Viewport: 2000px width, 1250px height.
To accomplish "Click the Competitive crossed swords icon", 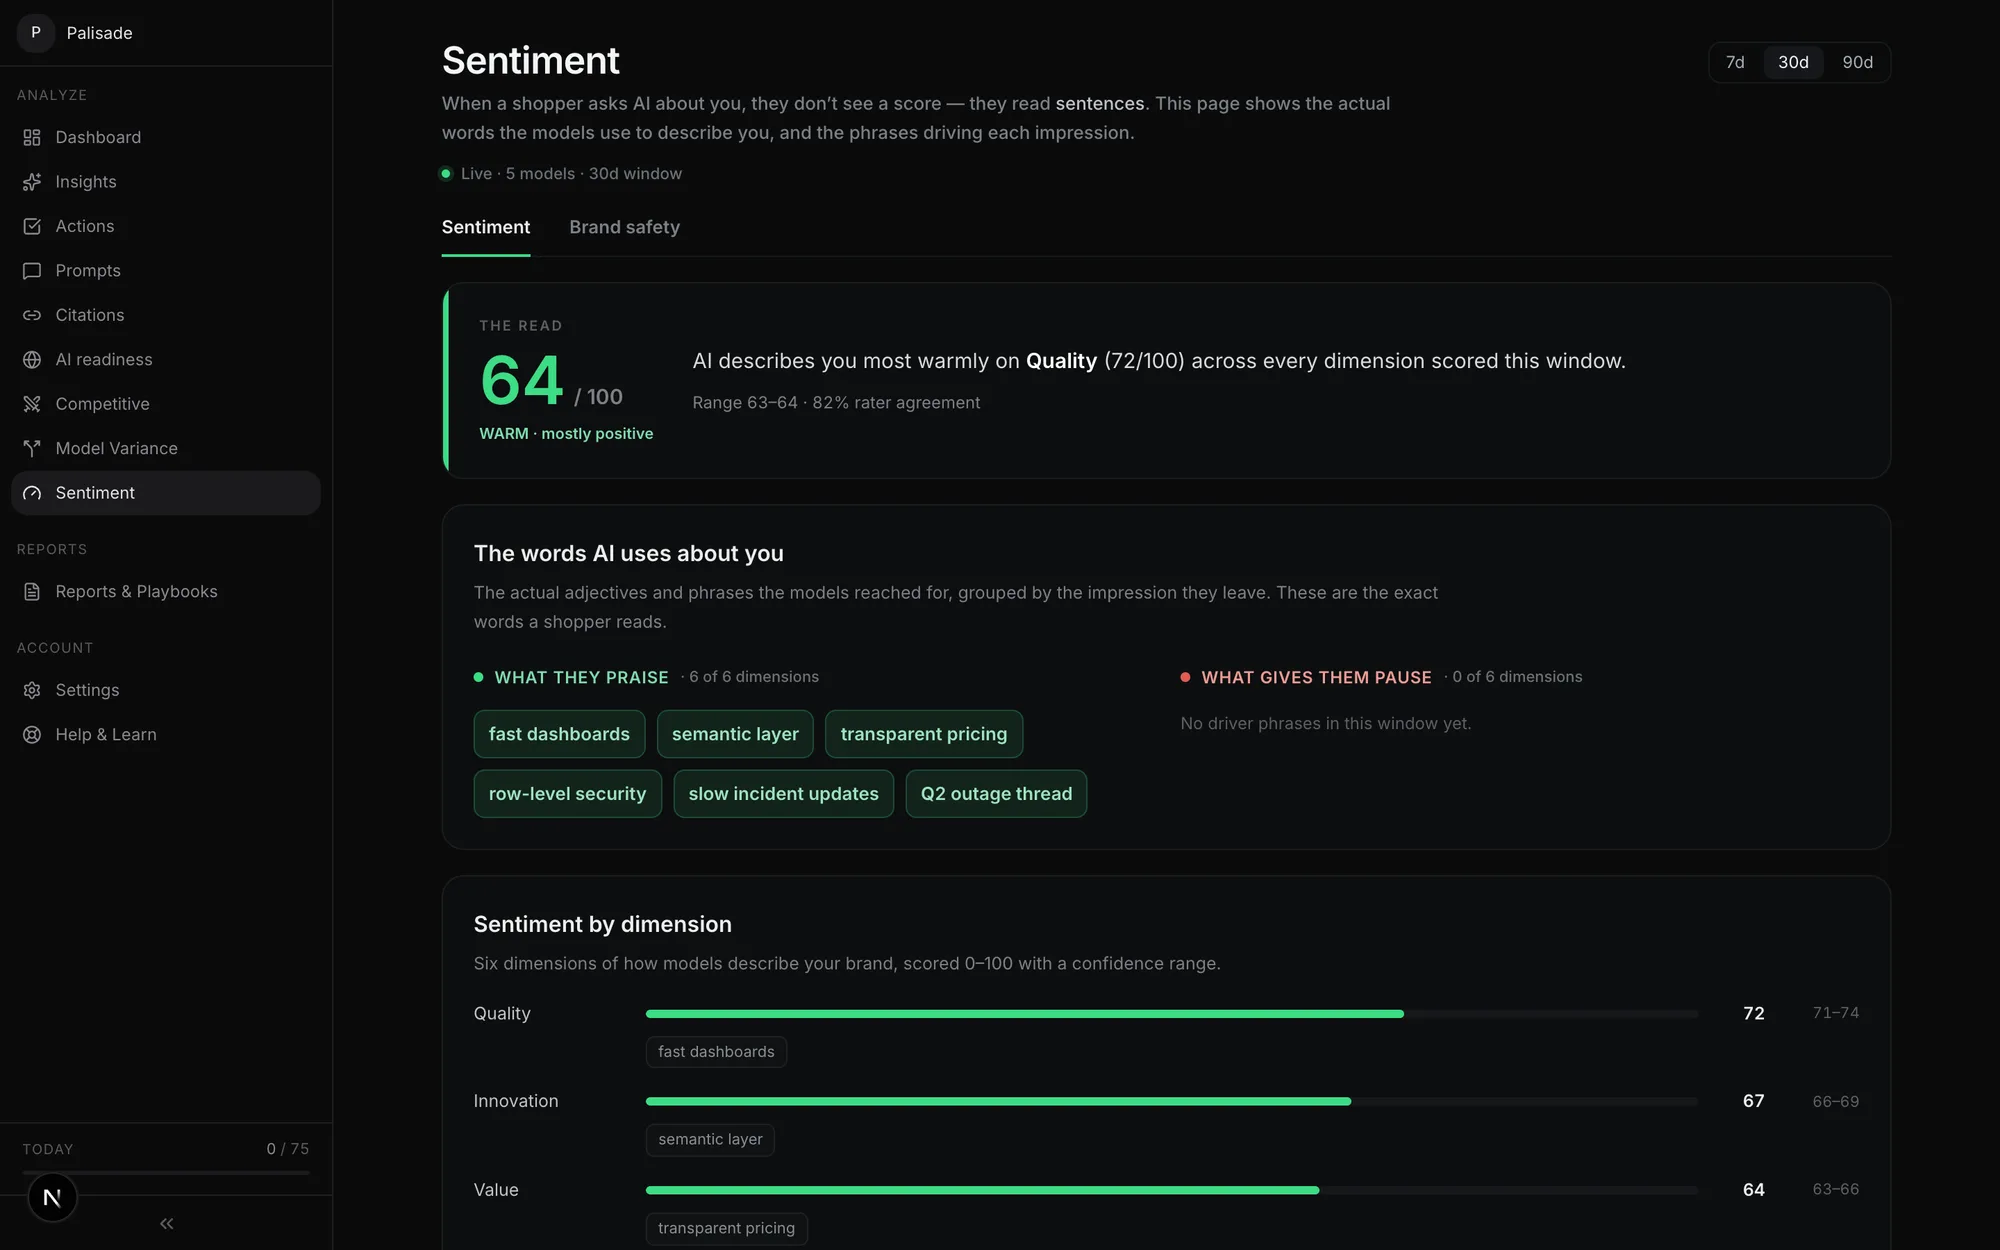I will tap(32, 404).
